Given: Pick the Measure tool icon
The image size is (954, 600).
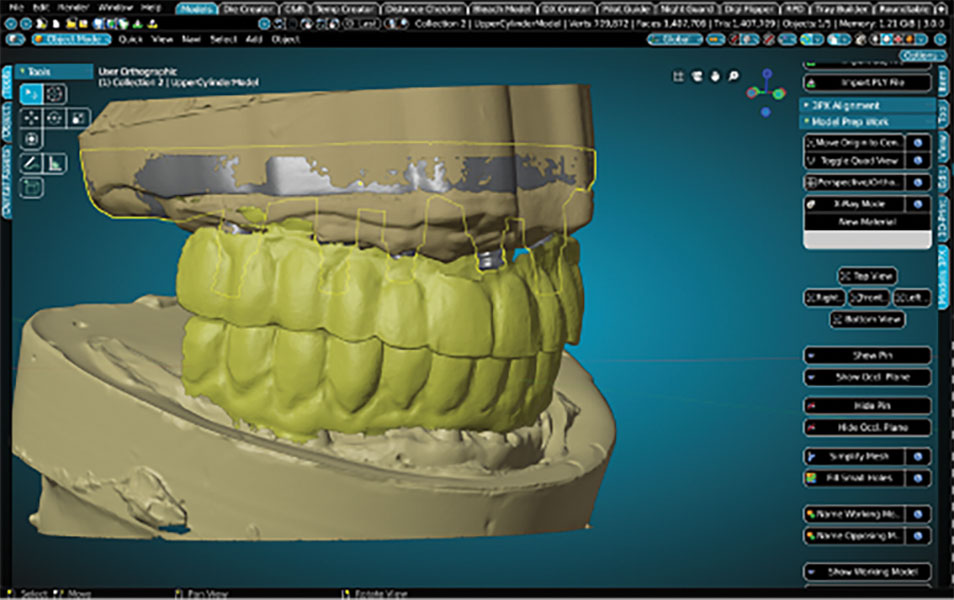Looking at the screenshot, I should click(x=54, y=163).
